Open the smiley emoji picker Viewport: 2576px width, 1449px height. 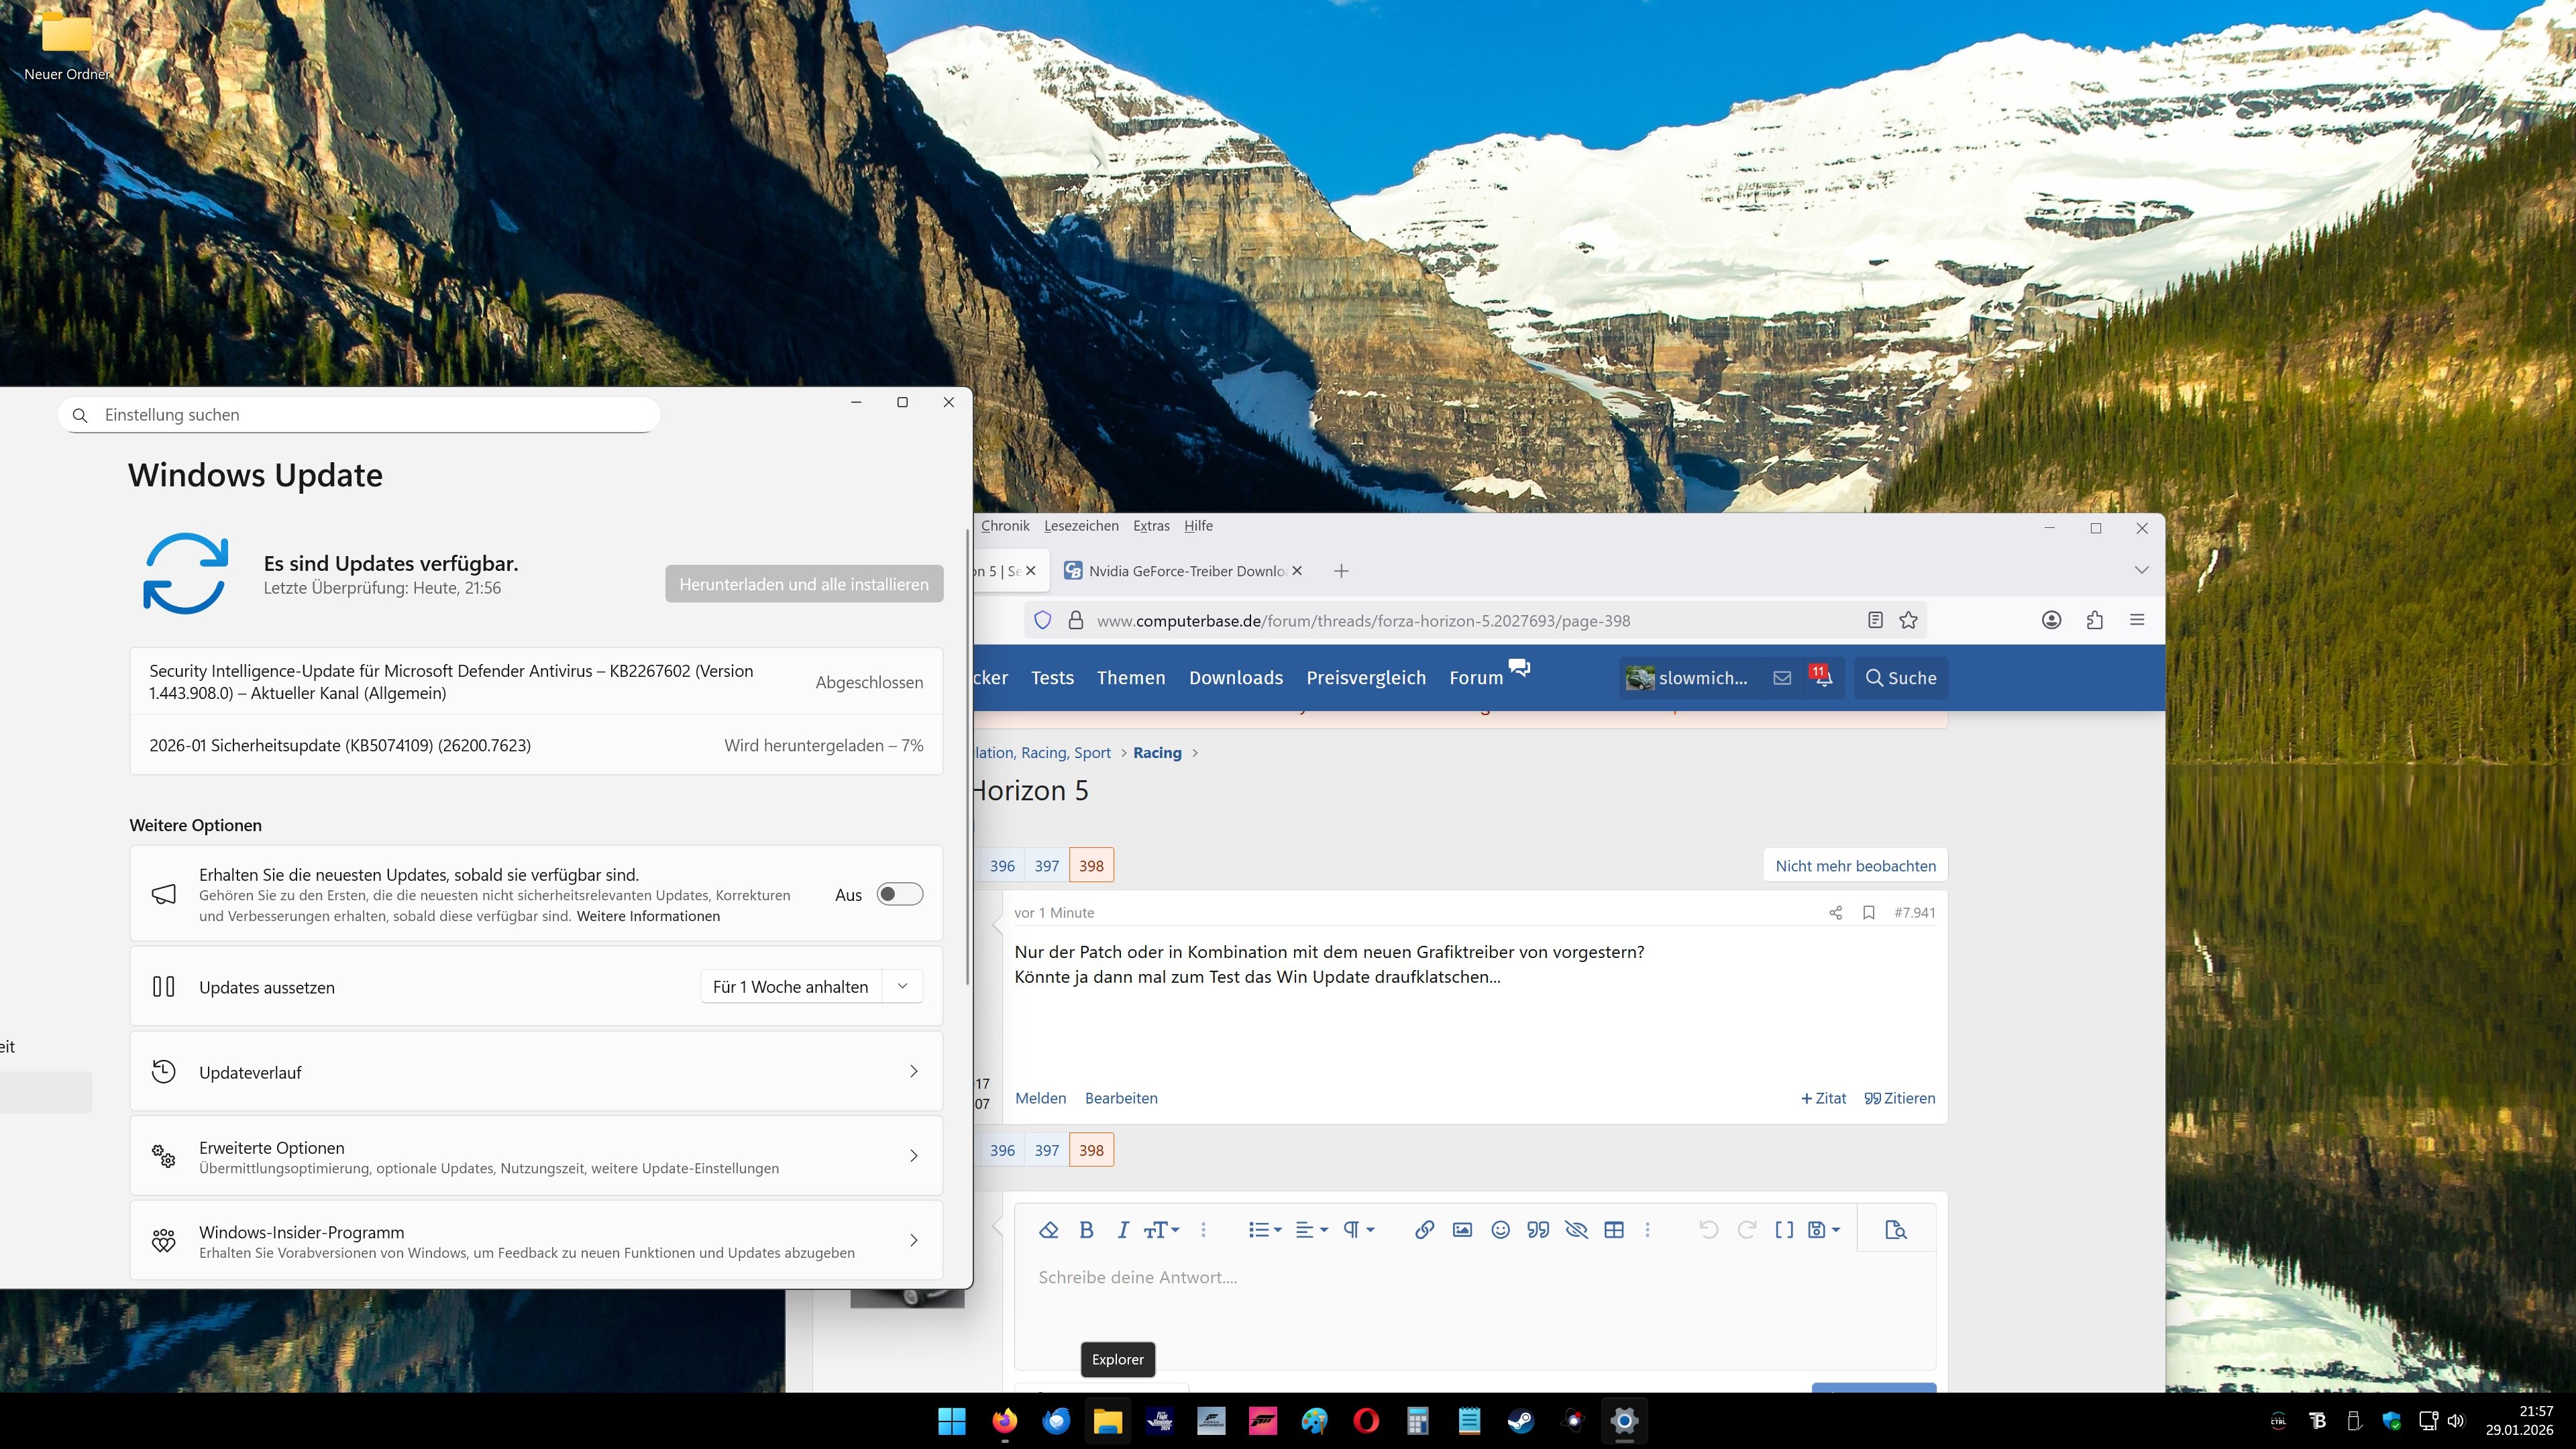(x=1500, y=1230)
